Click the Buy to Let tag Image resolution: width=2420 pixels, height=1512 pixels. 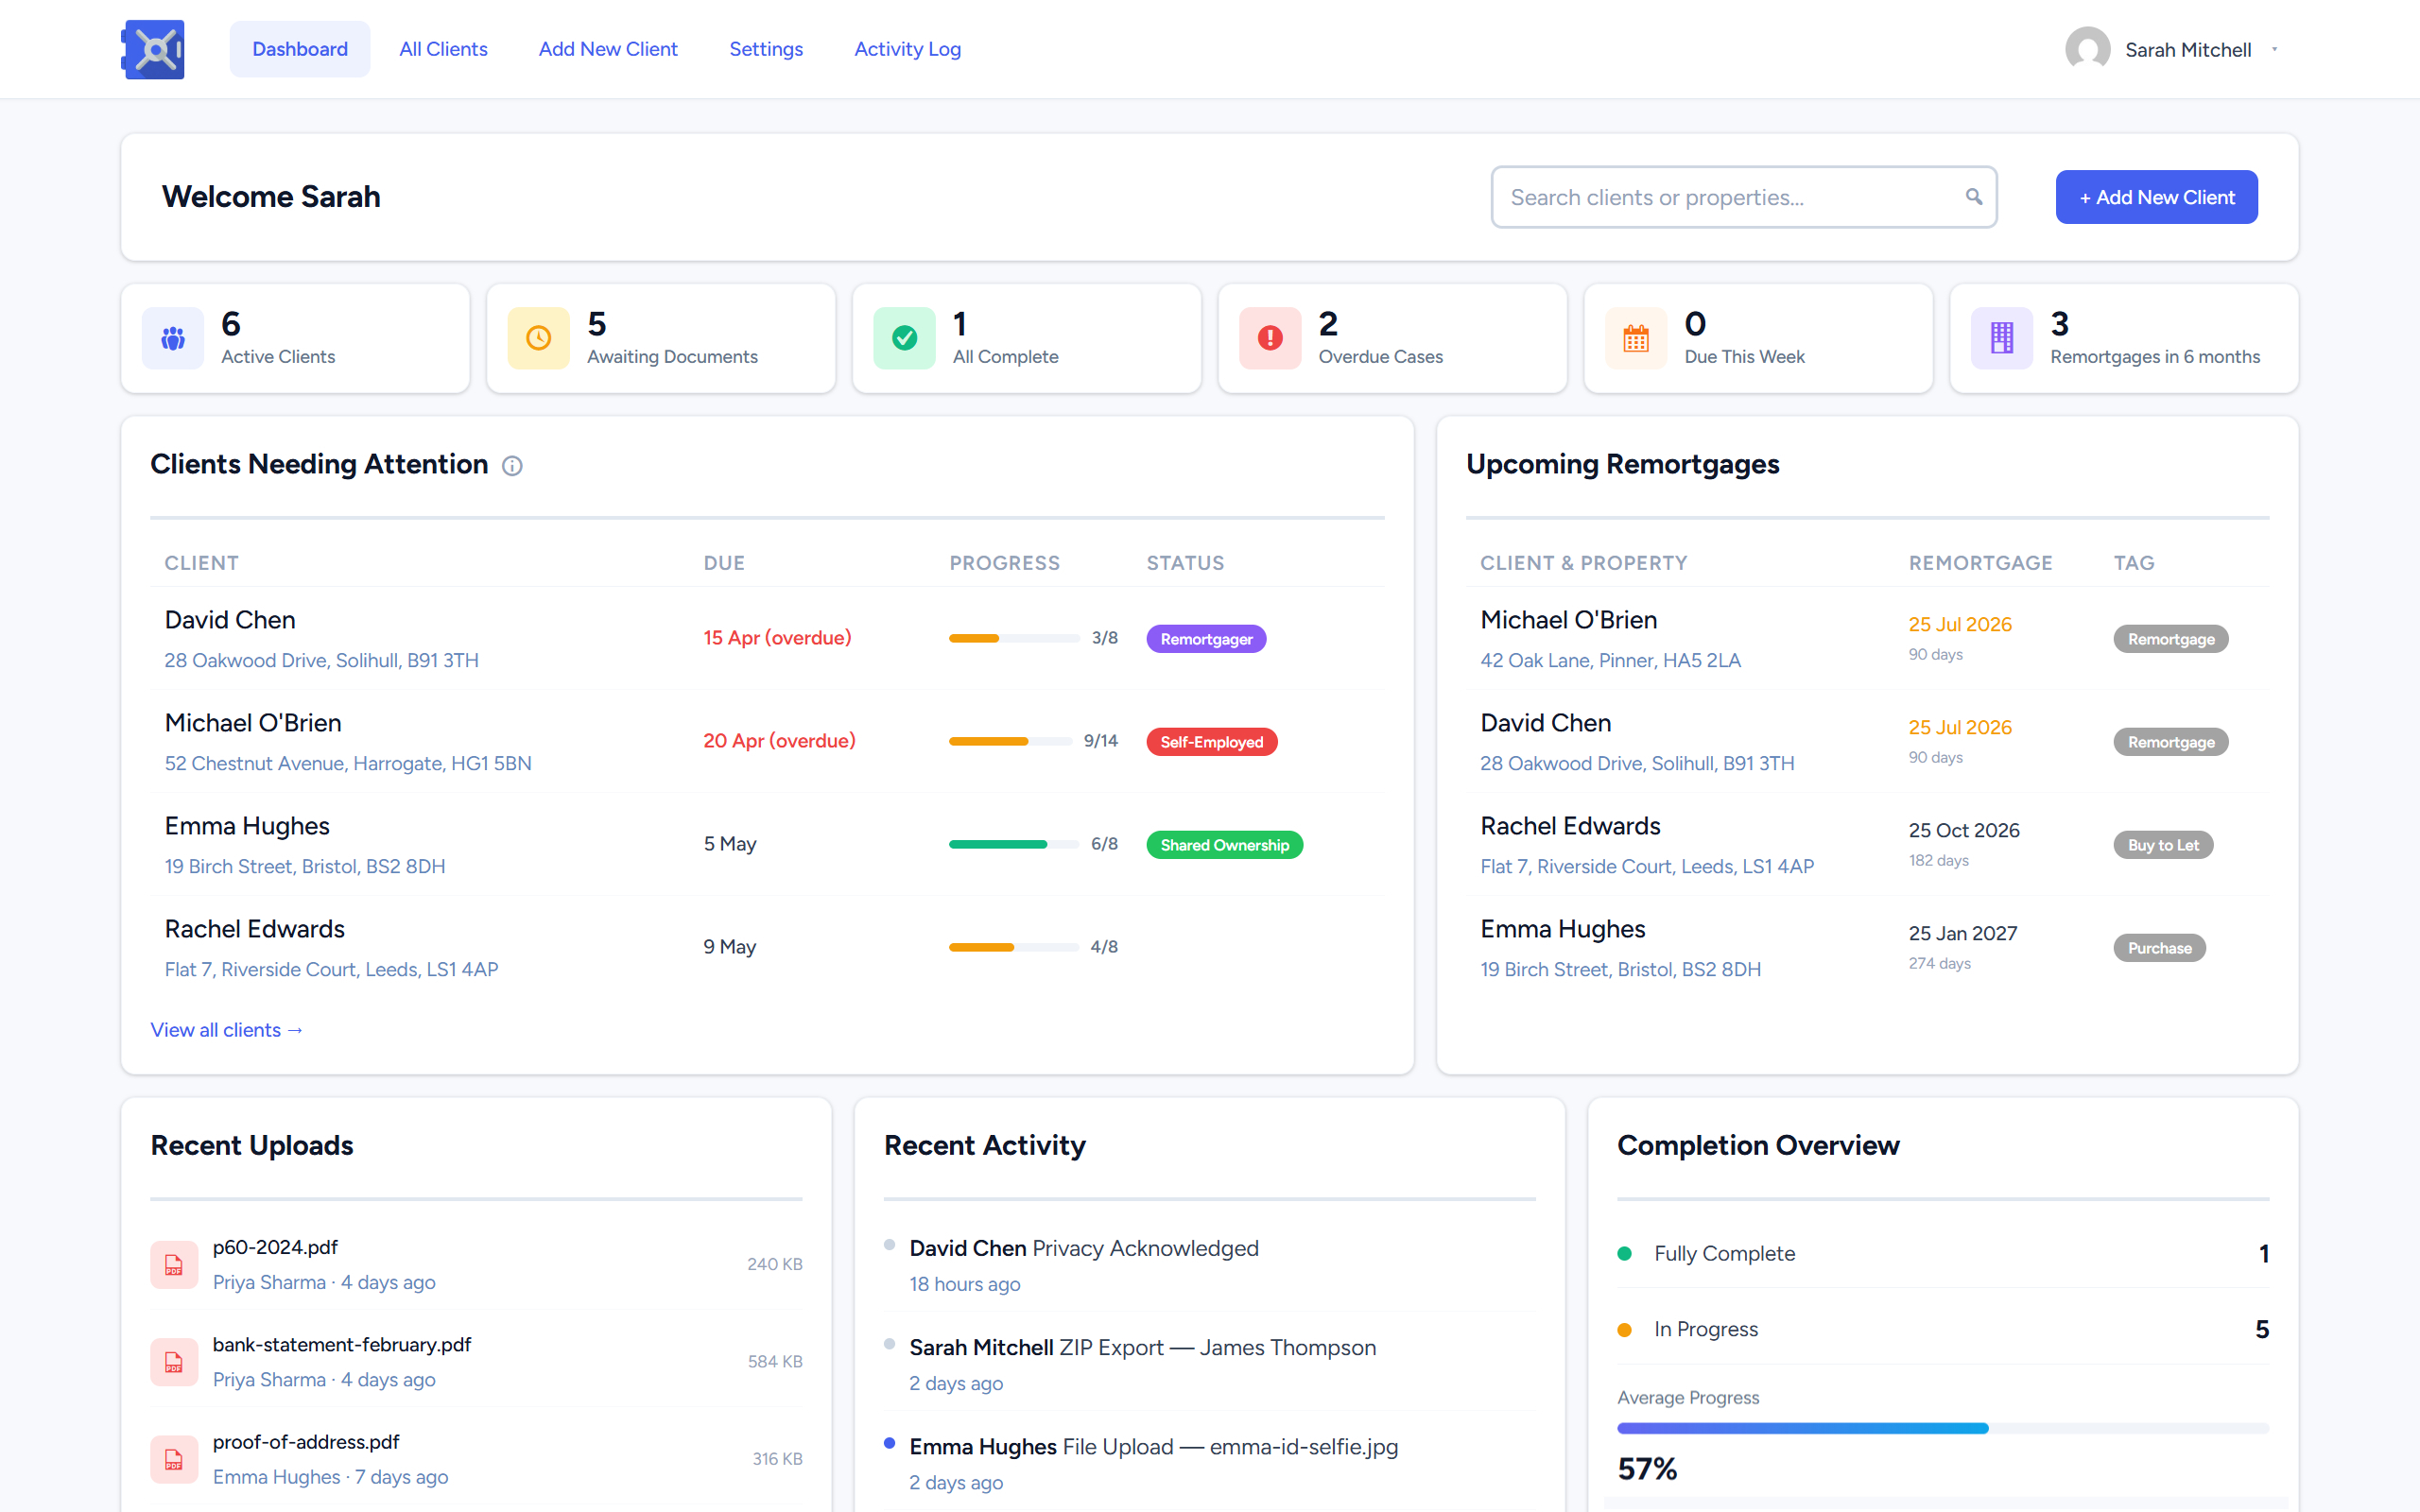pyautogui.click(x=2163, y=845)
